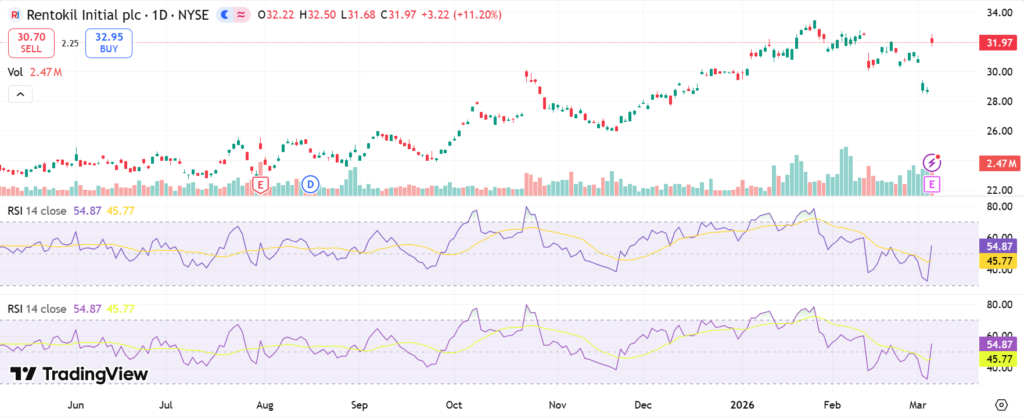Viewport: 1024px width, 419px height.
Task: Click the blue D dividend marker
Action: click(x=310, y=184)
